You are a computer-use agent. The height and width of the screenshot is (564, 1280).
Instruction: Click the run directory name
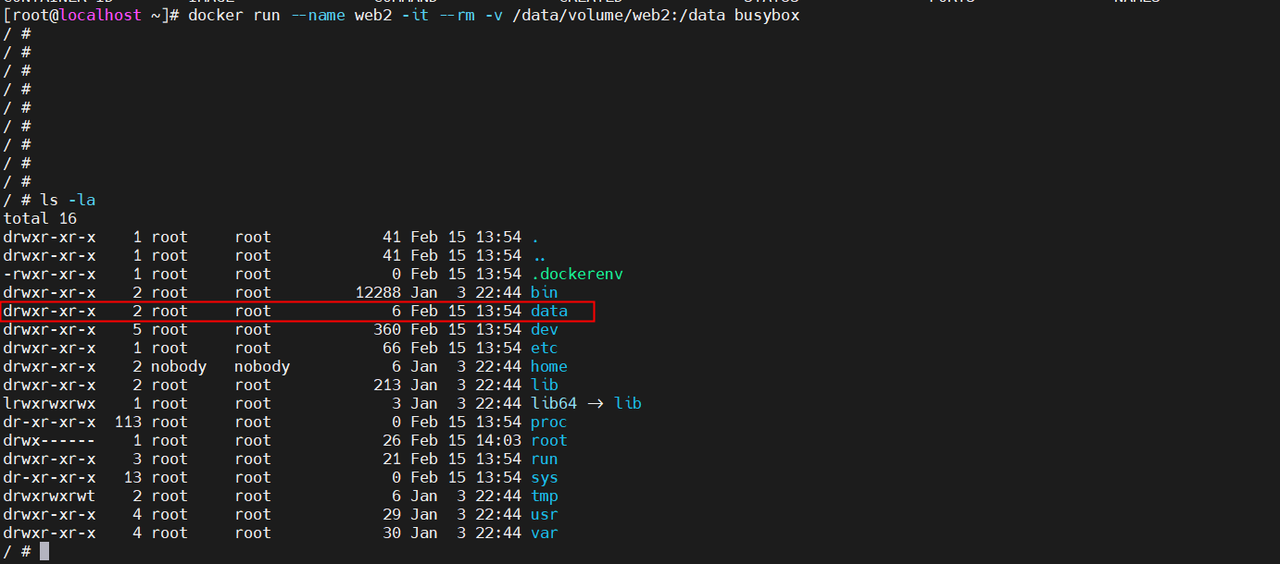click(544, 459)
